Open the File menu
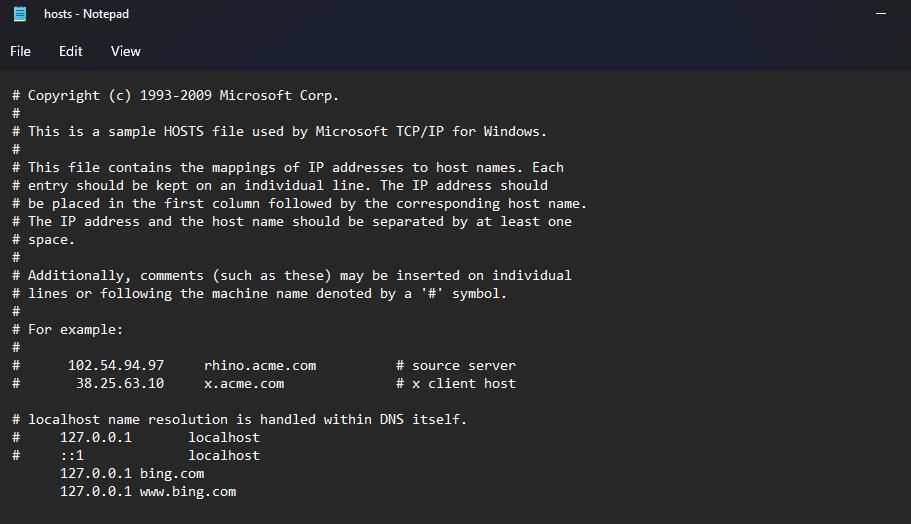911x524 pixels. (x=21, y=51)
